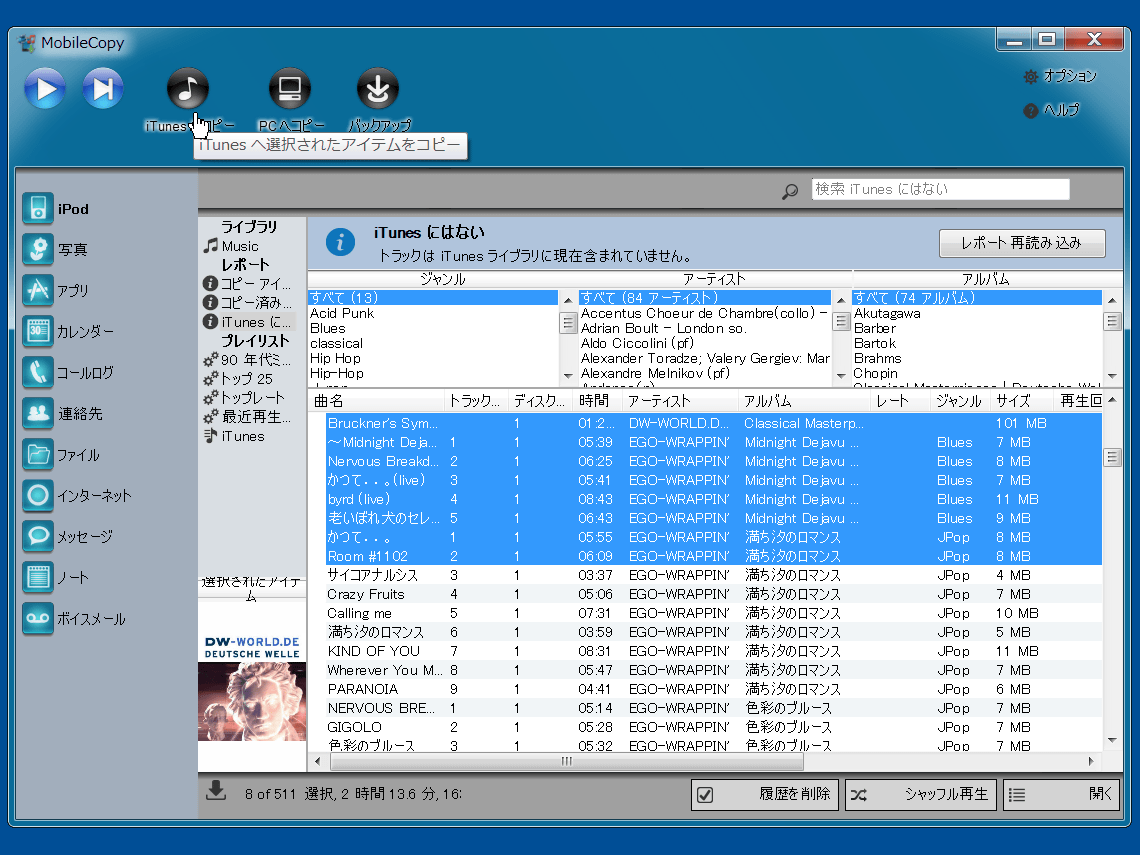Screen dimensions: 1140x855
Task: Click the 開く open button
Action: [x=1061, y=795]
